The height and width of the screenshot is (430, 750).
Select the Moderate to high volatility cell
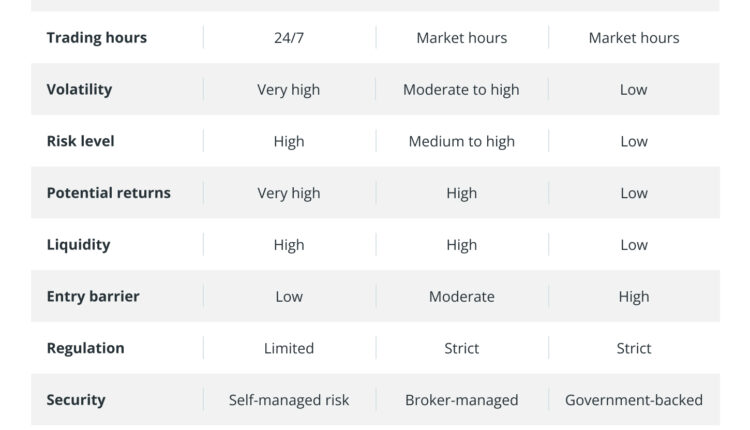(461, 90)
